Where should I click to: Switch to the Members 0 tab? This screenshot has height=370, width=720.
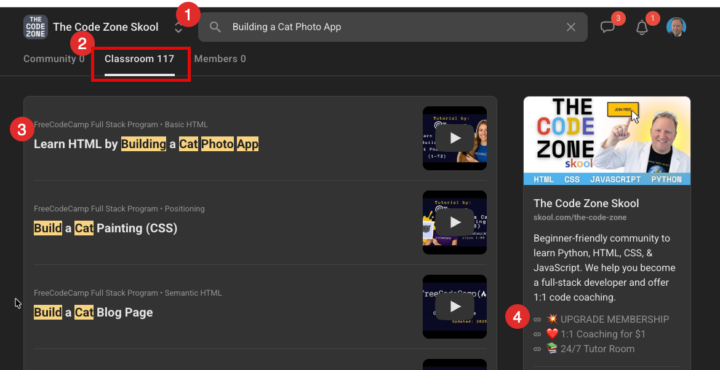pyautogui.click(x=220, y=59)
